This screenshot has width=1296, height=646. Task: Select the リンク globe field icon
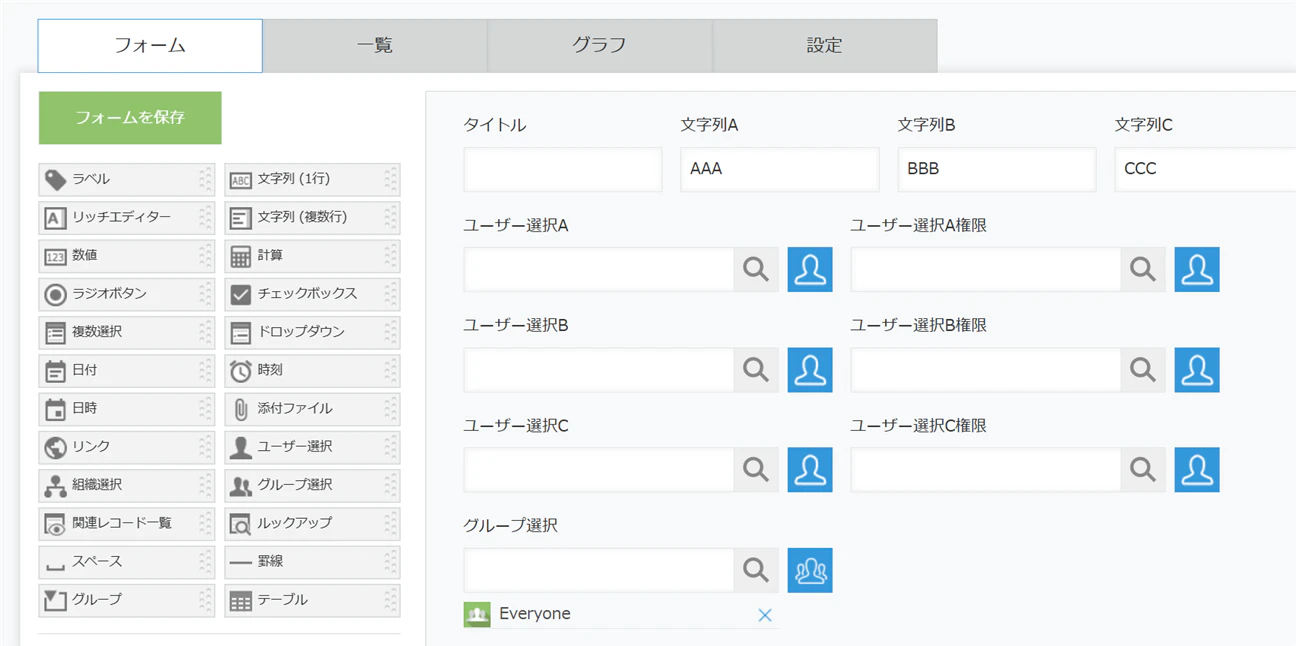tap(55, 447)
